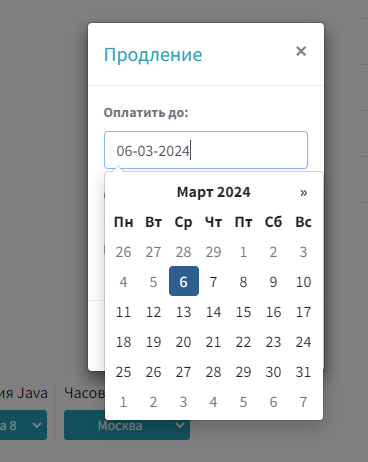The height and width of the screenshot is (462, 368).
Task: Select March 6 highlighted date
Action: pos(184,281)
